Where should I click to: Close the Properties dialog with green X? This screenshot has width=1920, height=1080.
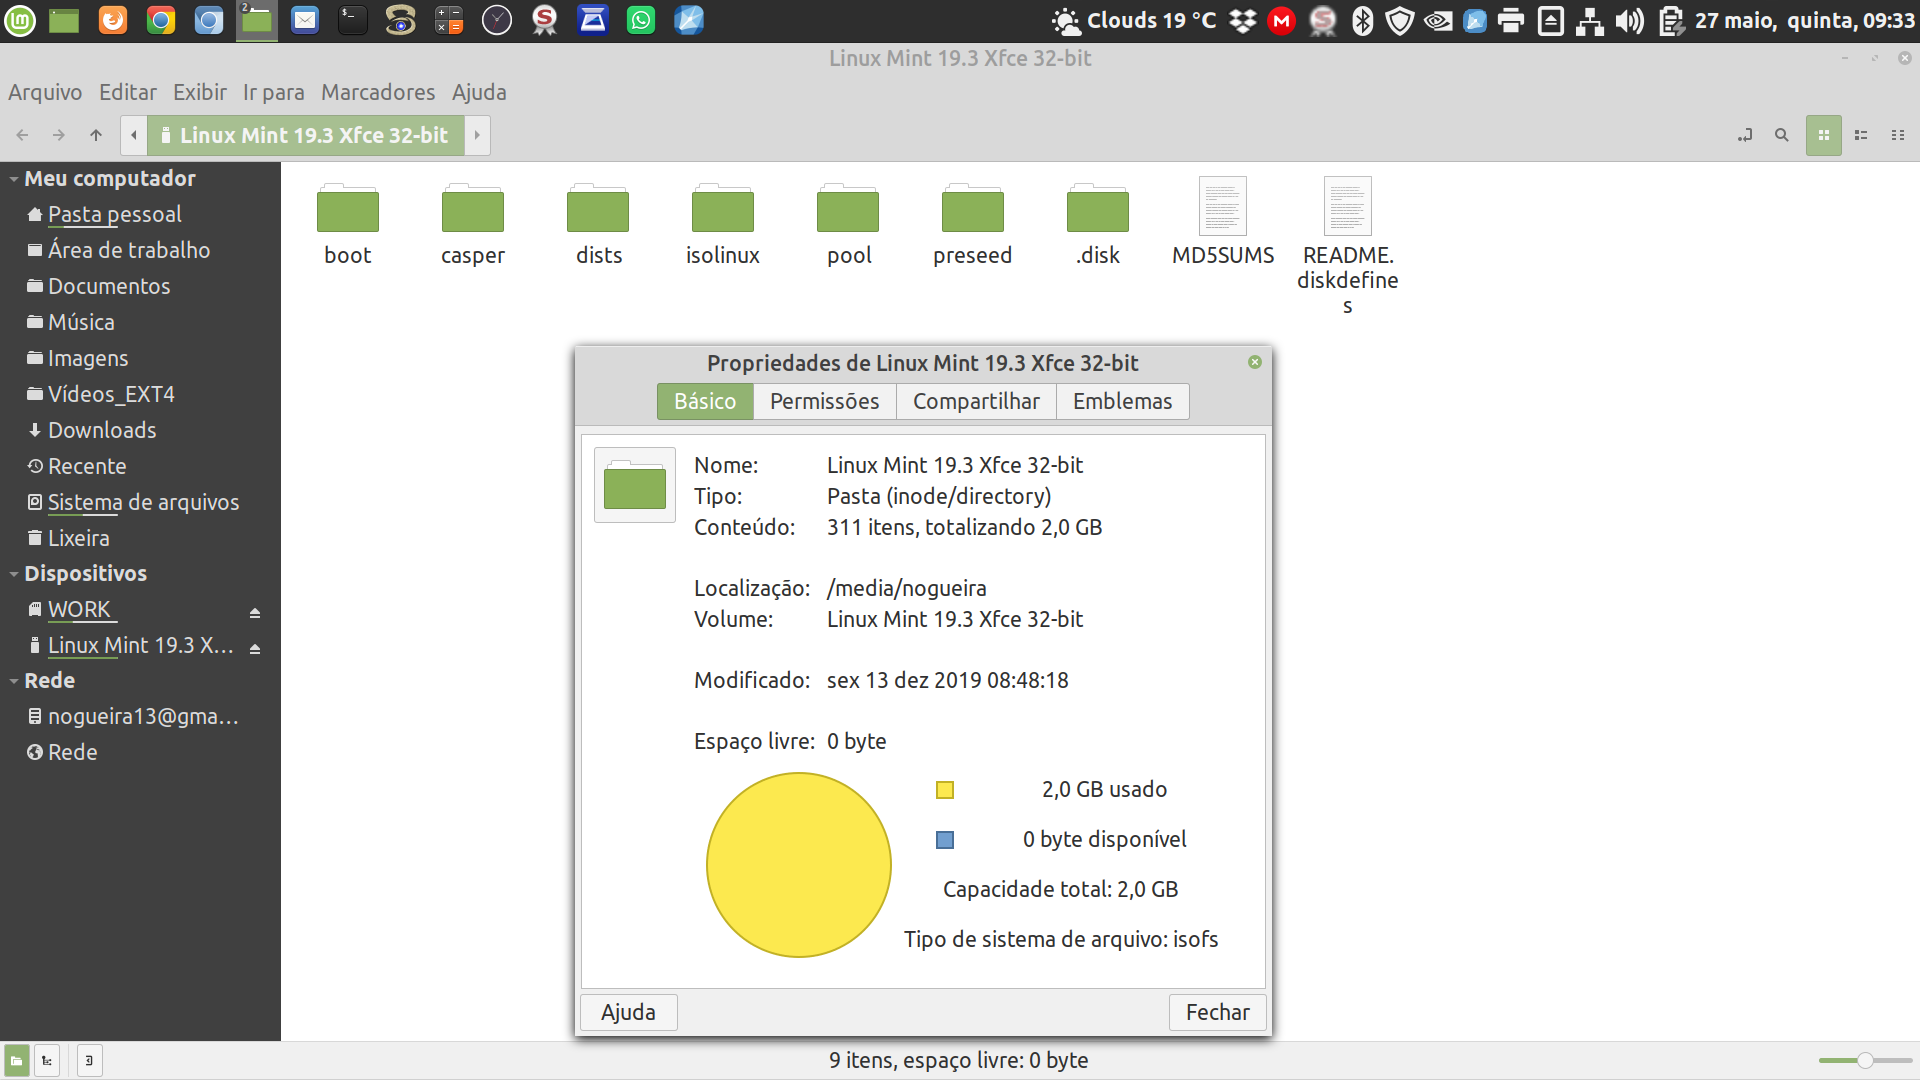tap(1255, 362)
